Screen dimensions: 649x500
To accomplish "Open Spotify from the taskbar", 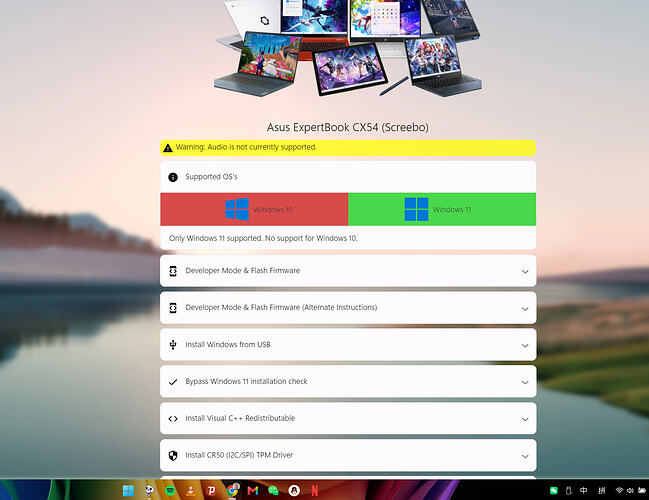I will coord(170,491).
